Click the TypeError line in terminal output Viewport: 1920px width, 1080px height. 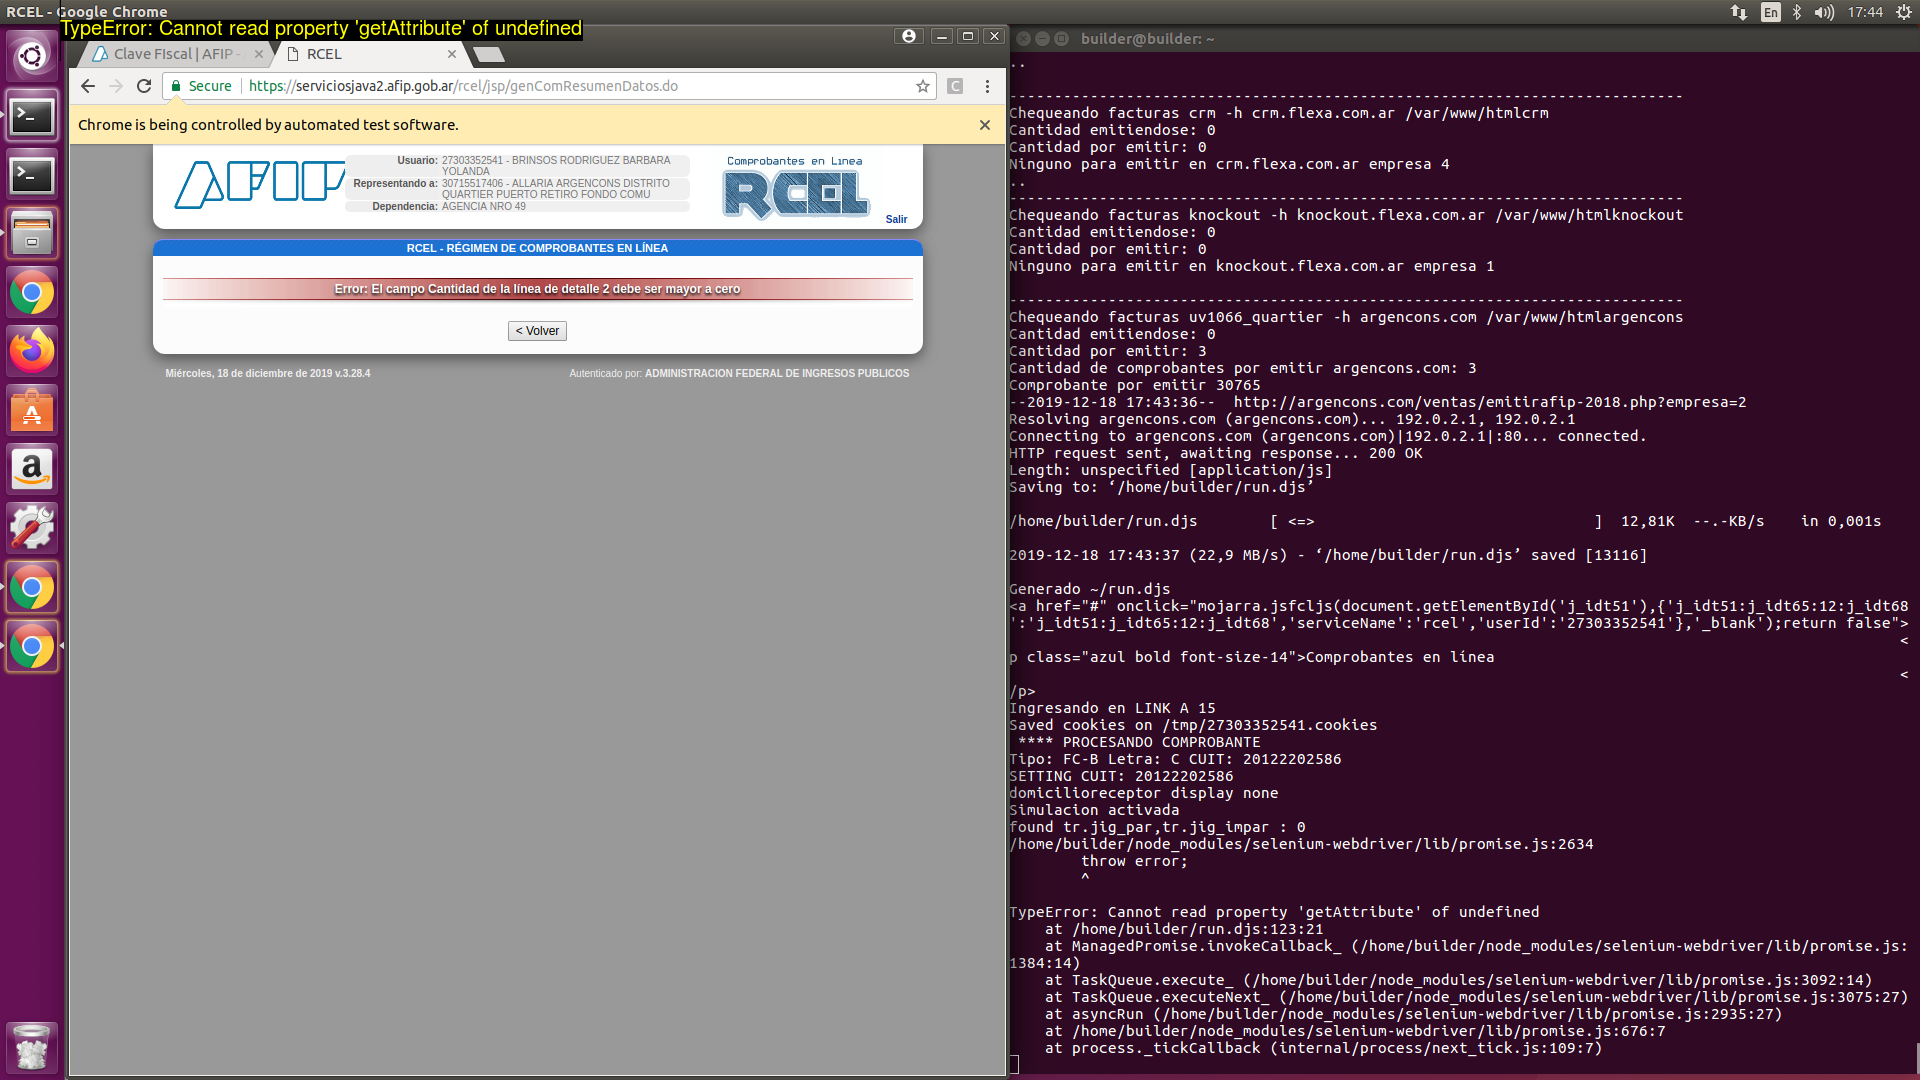point(1274,912)
